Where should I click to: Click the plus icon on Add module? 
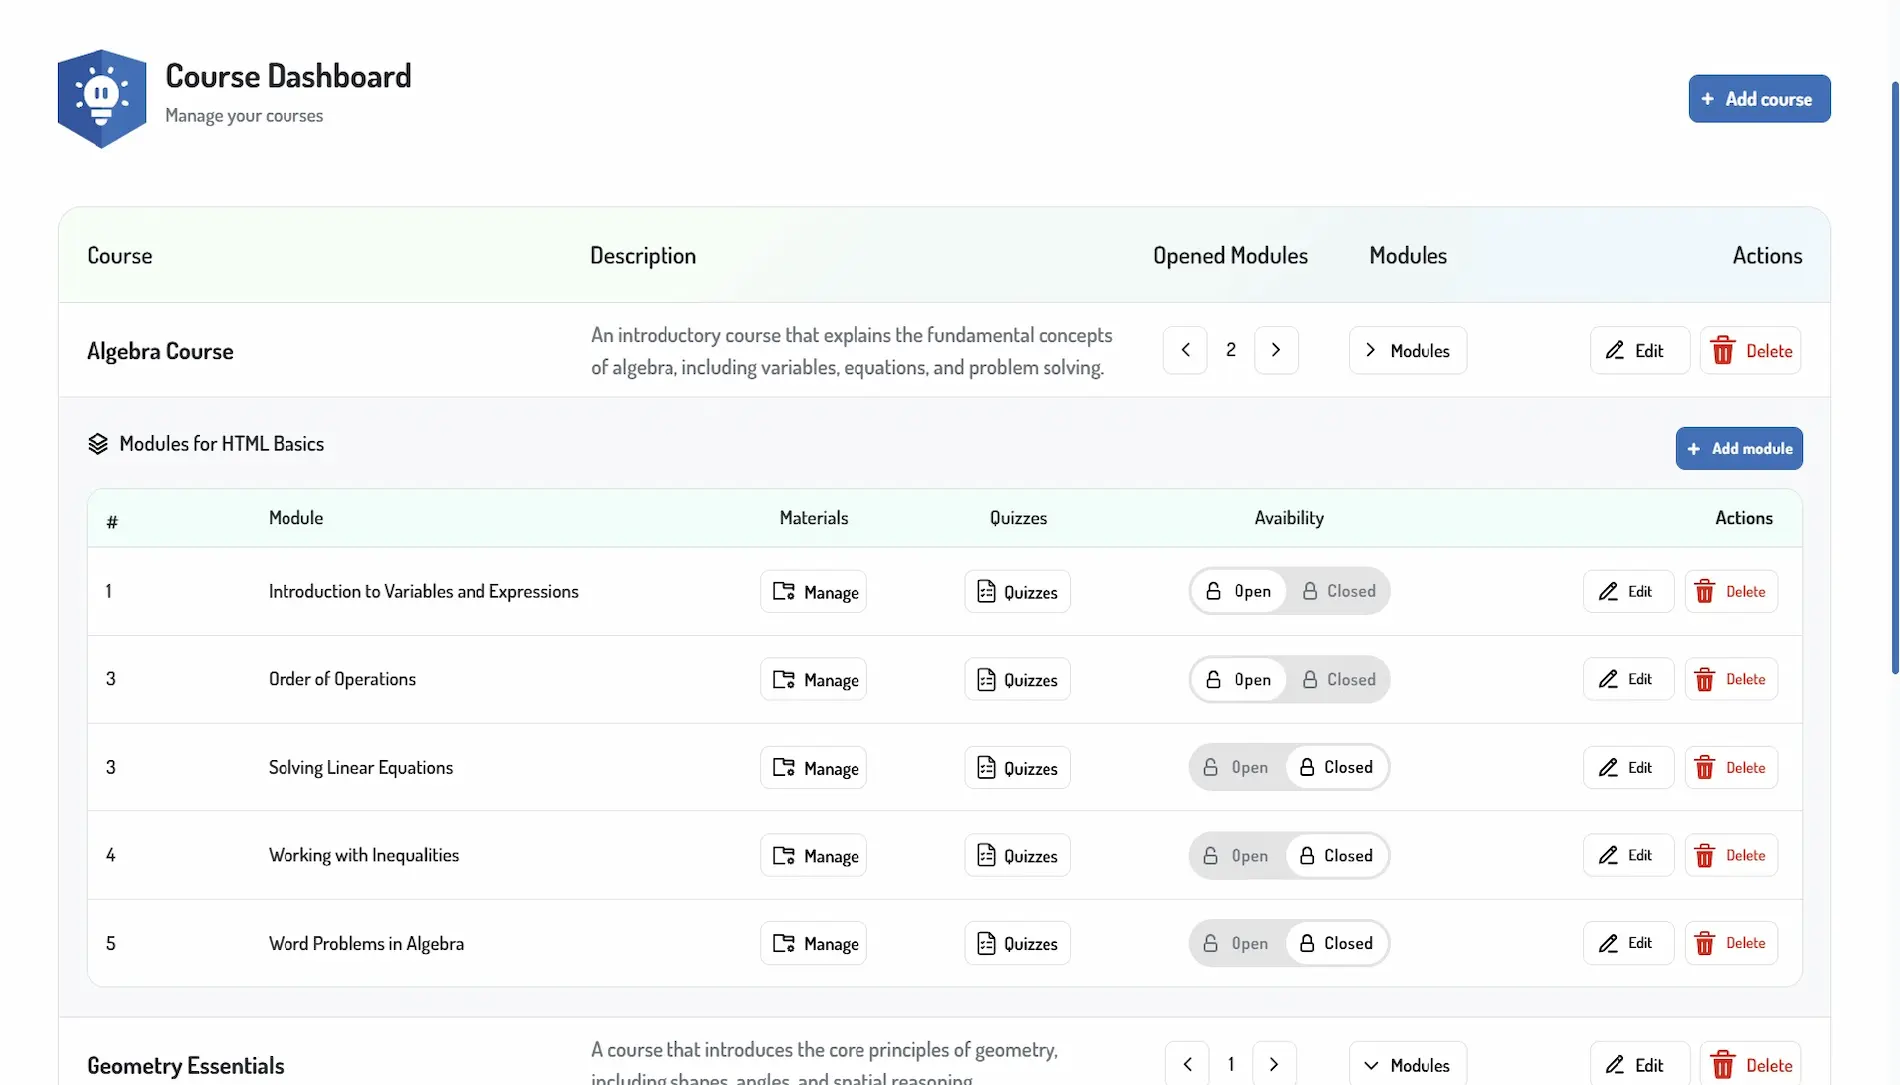point(1694,449)
